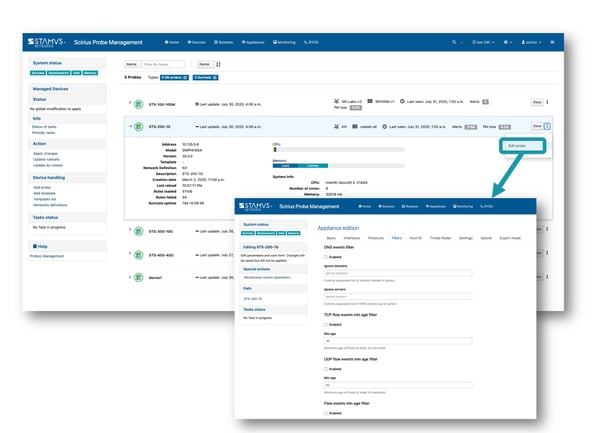Expand the STS-400-400 probe row
The image size is (600, 433).
tap(130, 253)
